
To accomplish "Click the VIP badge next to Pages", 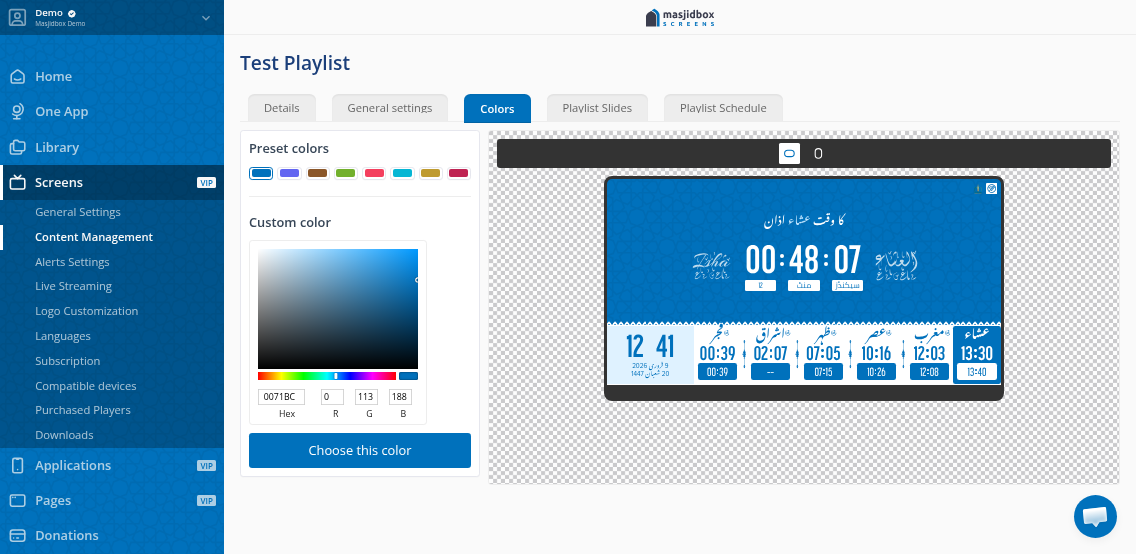I will (206, 500).
